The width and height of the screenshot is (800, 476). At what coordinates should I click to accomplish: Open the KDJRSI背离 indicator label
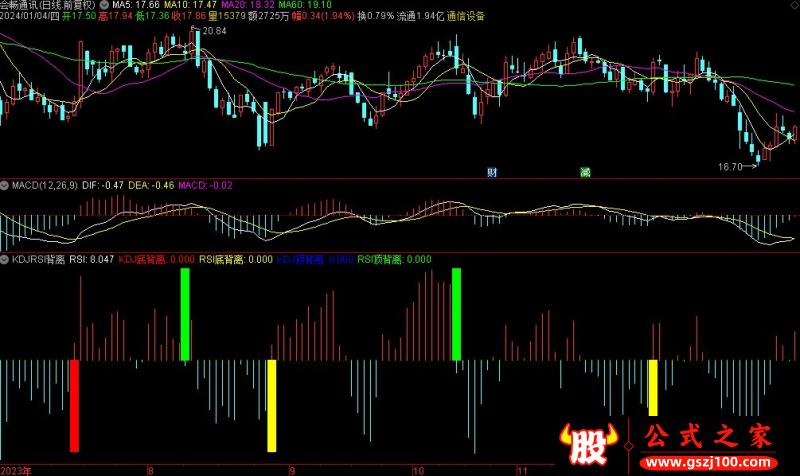pyautogui.click(x=37, y=258)
